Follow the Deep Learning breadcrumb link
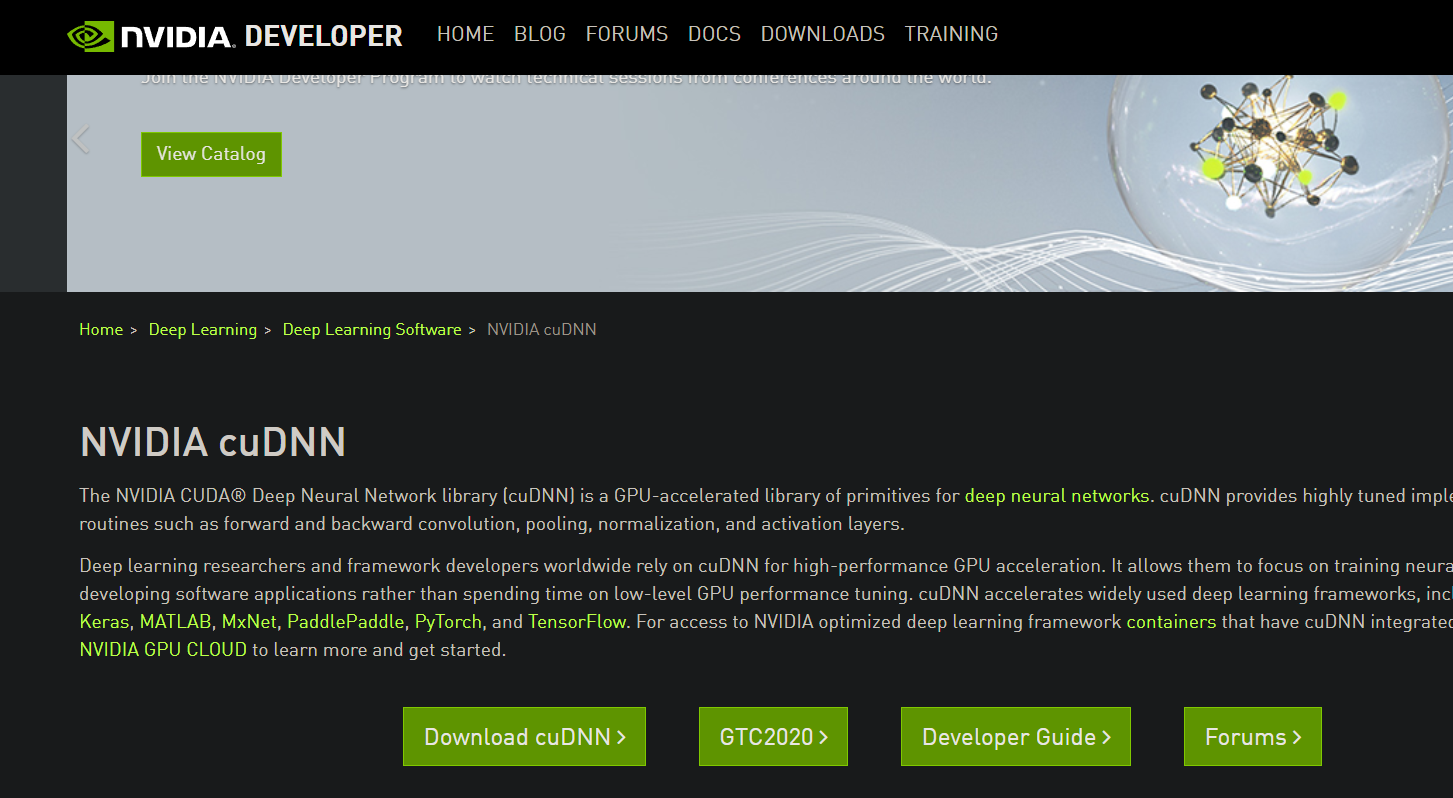The height and width of the screenshot is (798, 1453). pyautogui.click(x=203, y=330)
